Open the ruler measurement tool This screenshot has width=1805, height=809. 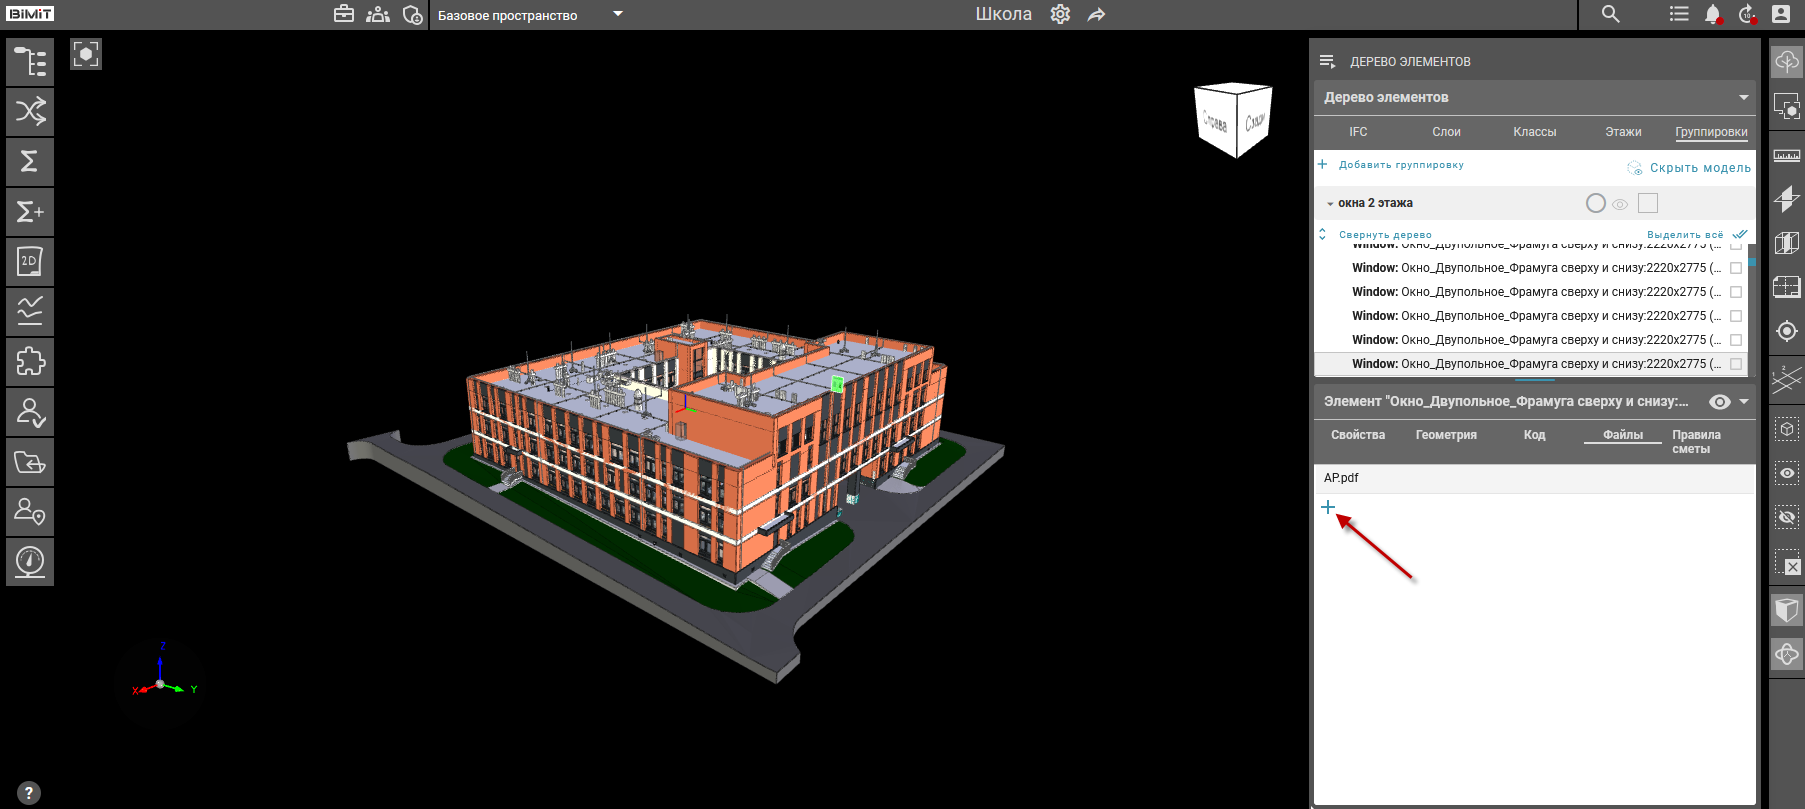(1786, 155)
